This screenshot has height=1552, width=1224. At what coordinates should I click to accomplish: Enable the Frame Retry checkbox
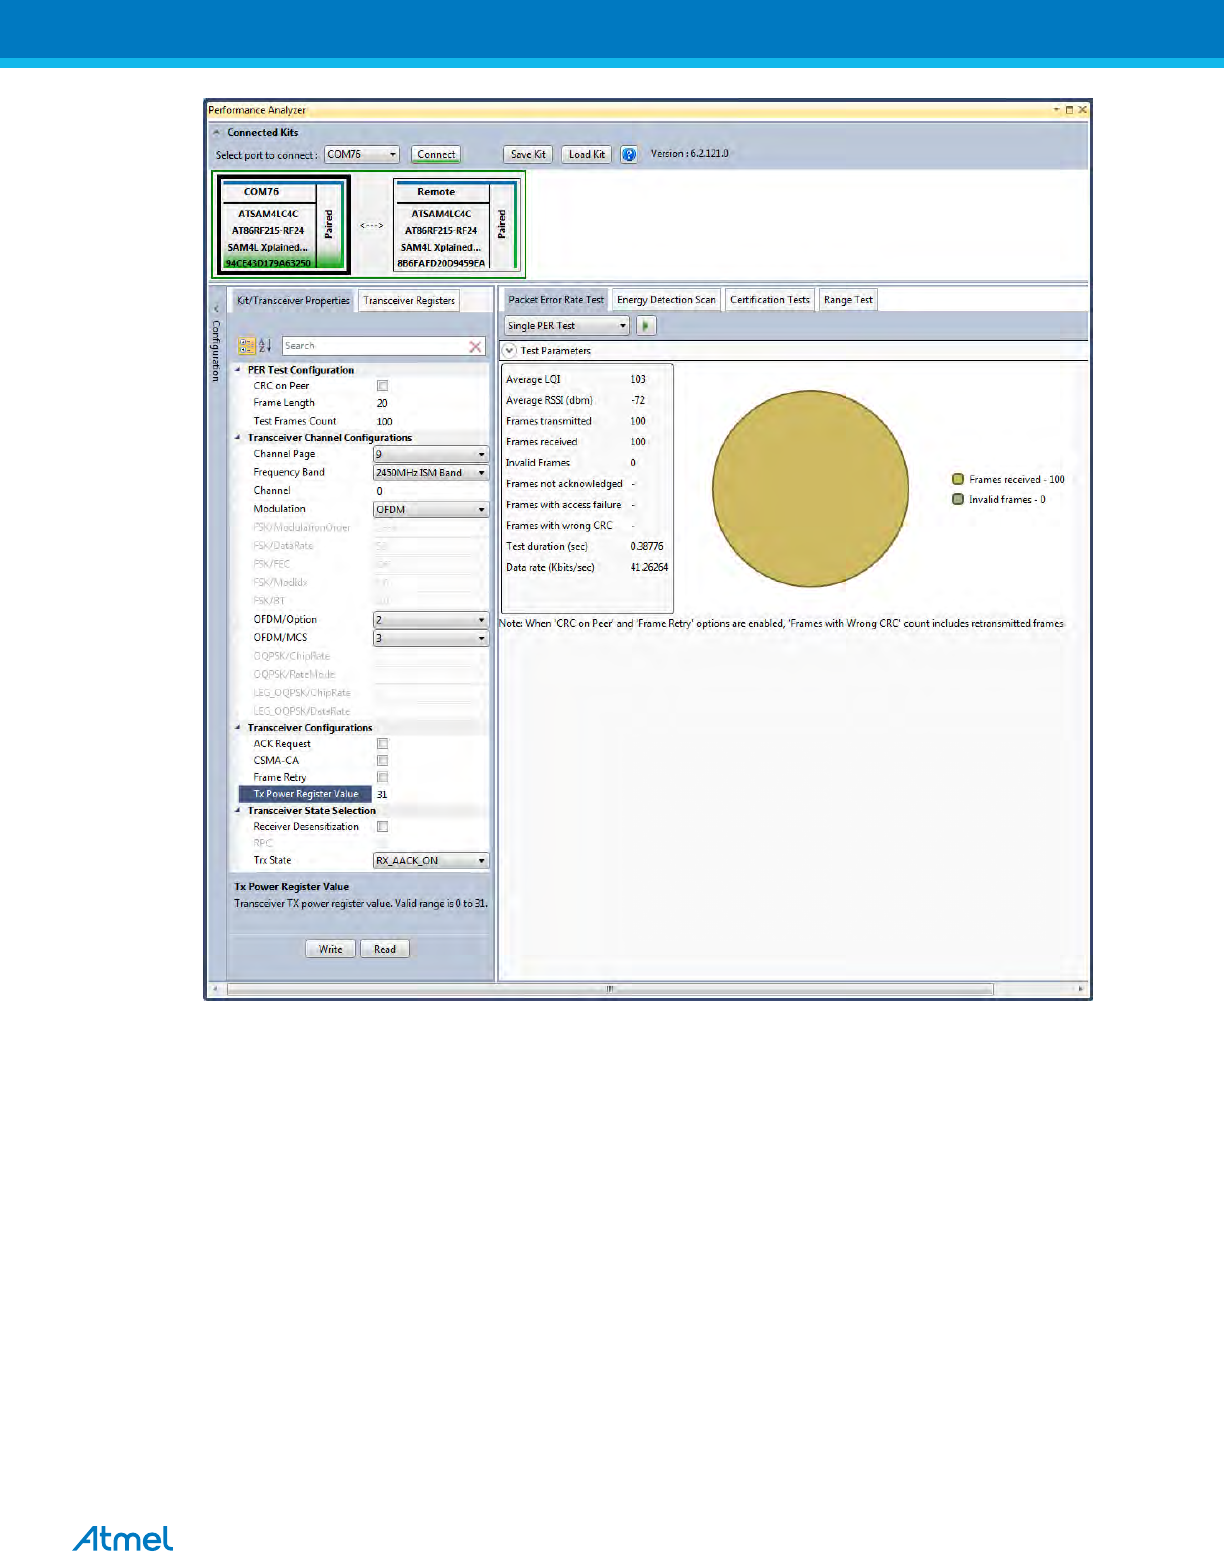(382, 778)
